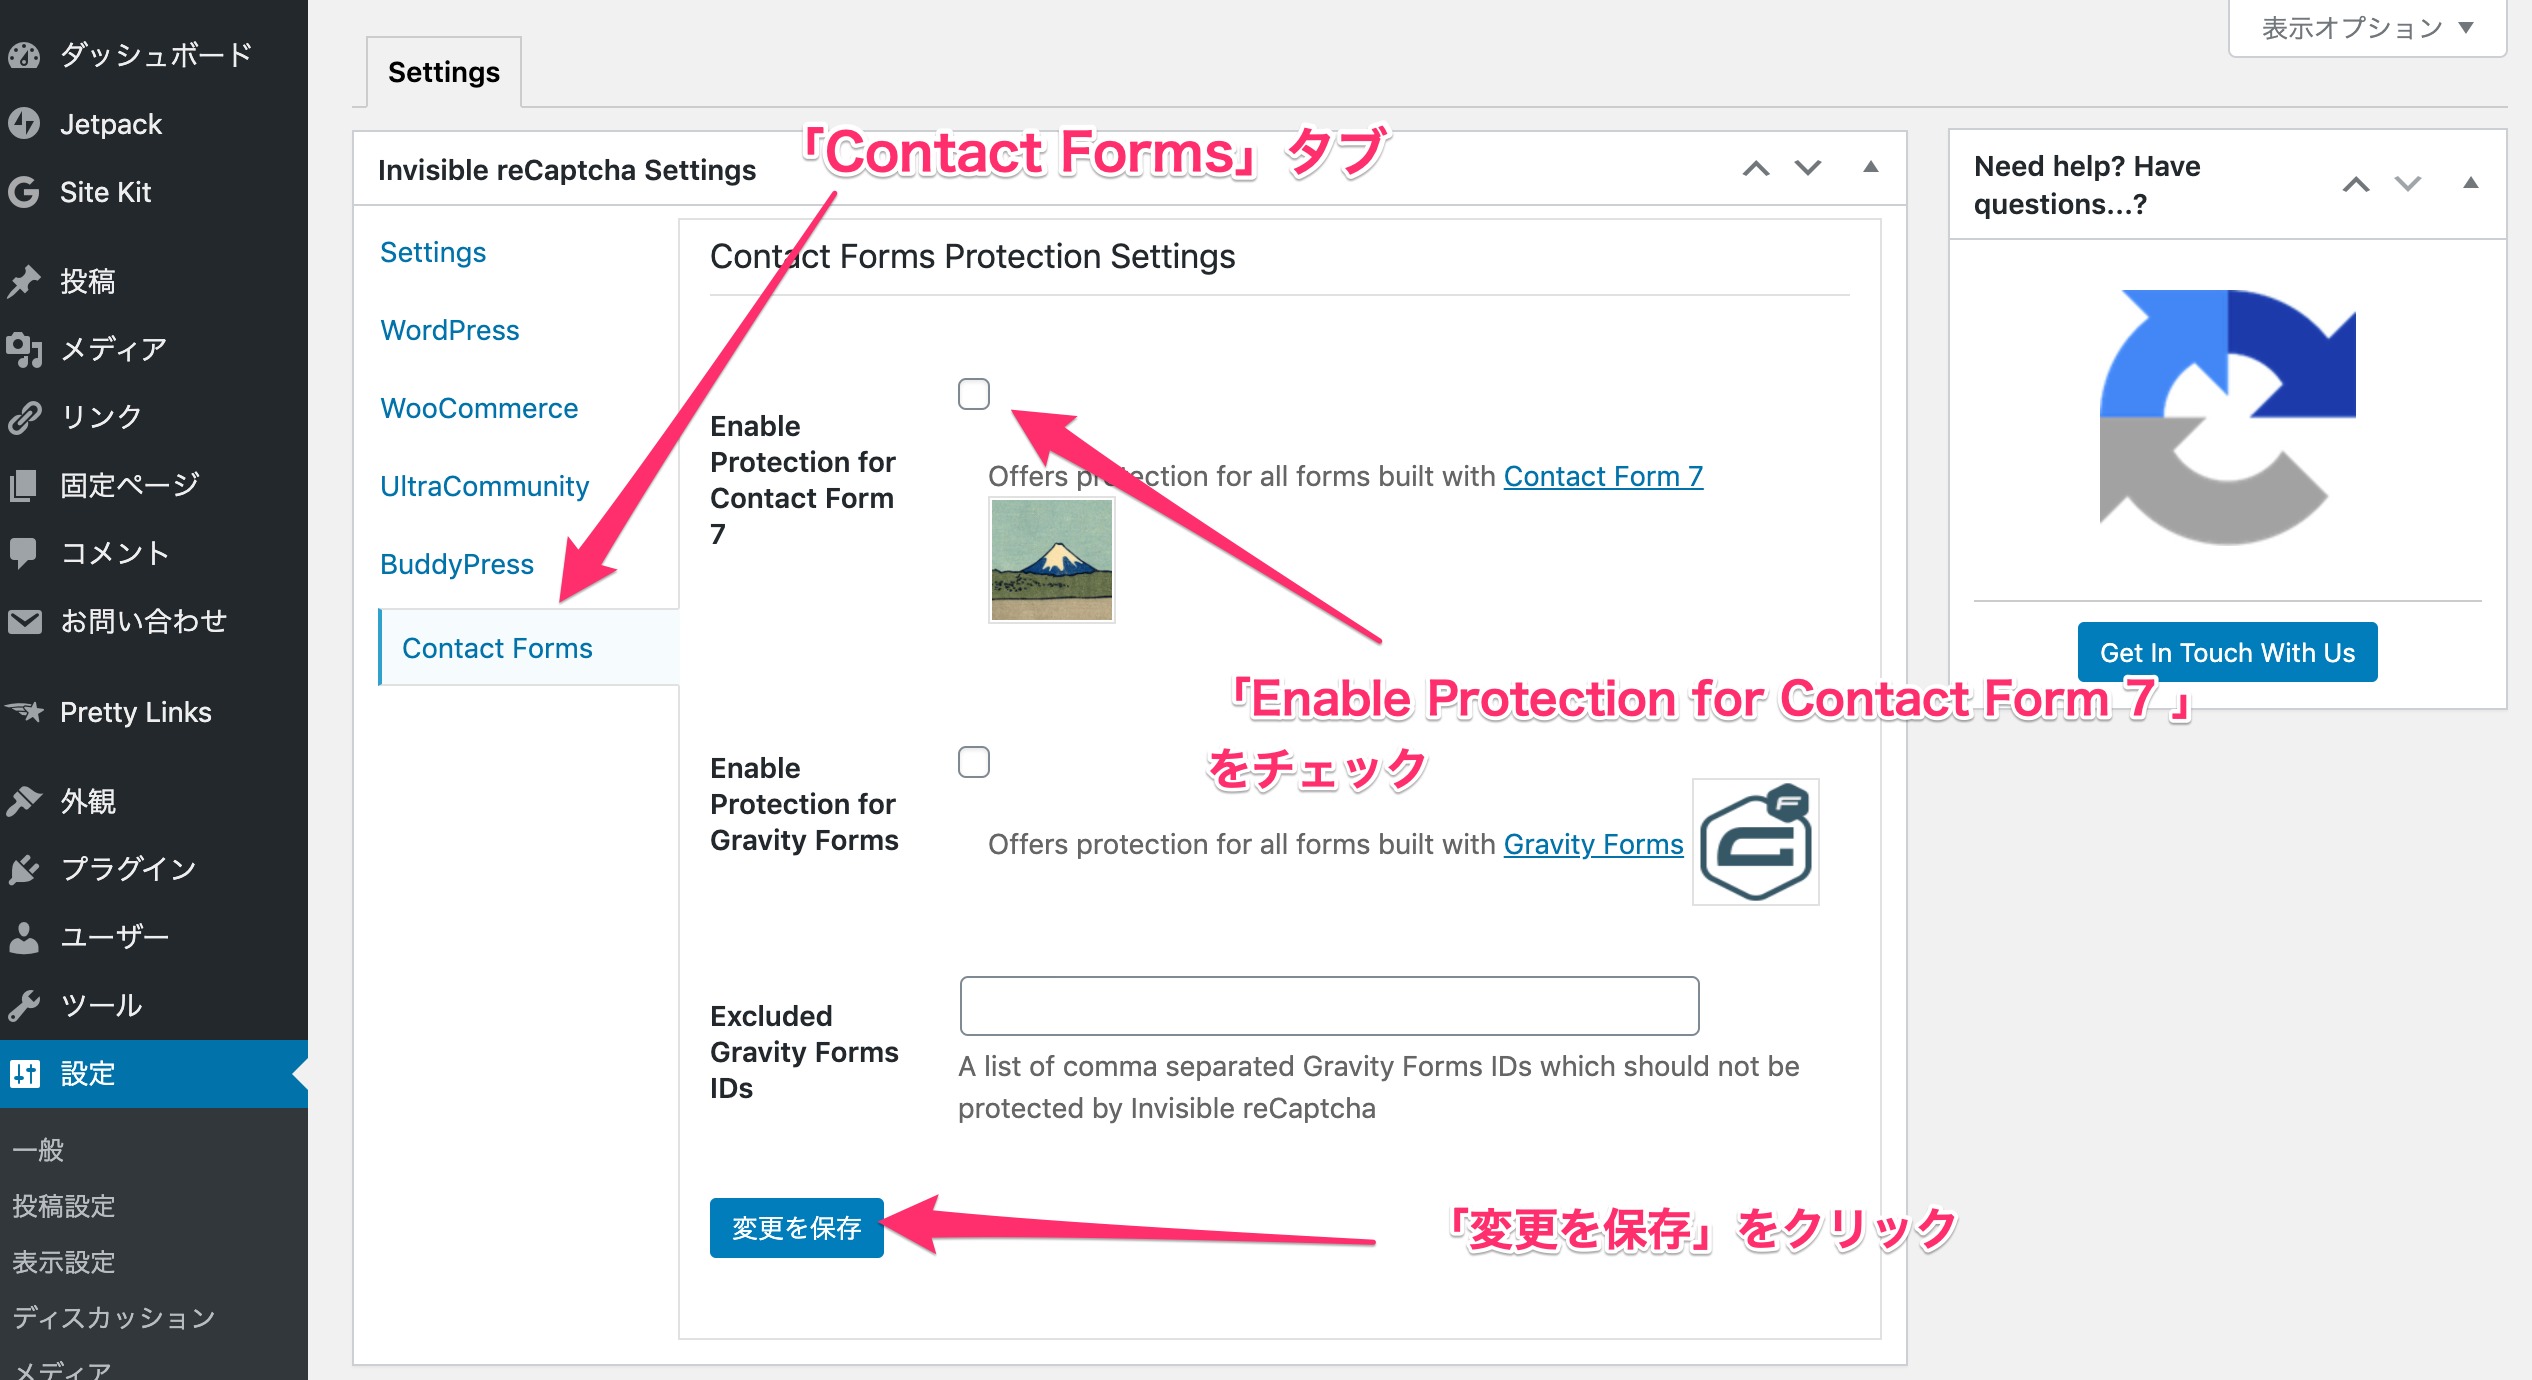Click the ツール wrench icon
Screen dimensions: 2532x1380
click(24, 1005)
